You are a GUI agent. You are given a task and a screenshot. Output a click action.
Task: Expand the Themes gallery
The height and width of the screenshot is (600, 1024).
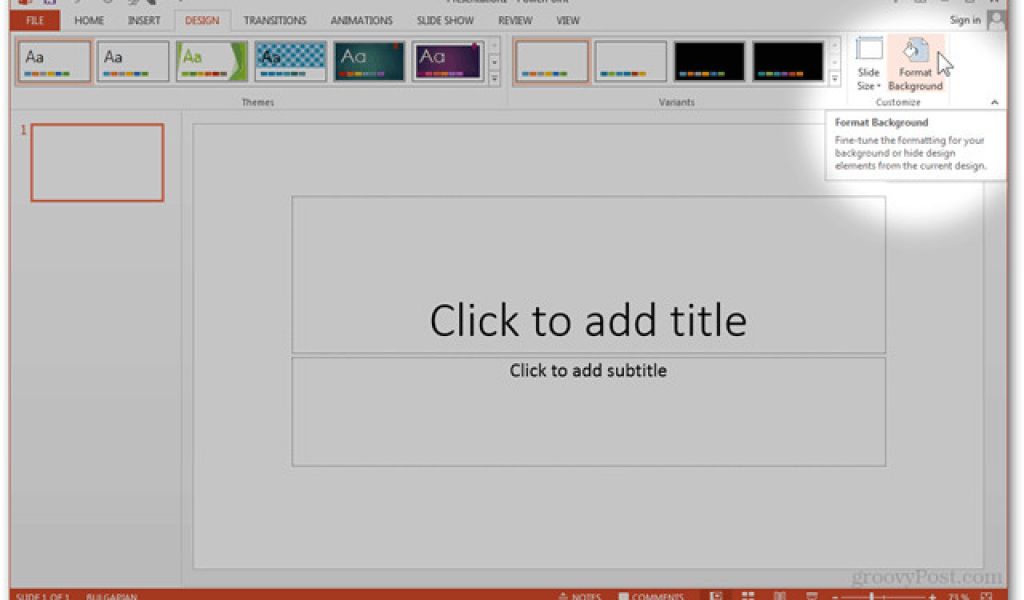coord(494,82)
